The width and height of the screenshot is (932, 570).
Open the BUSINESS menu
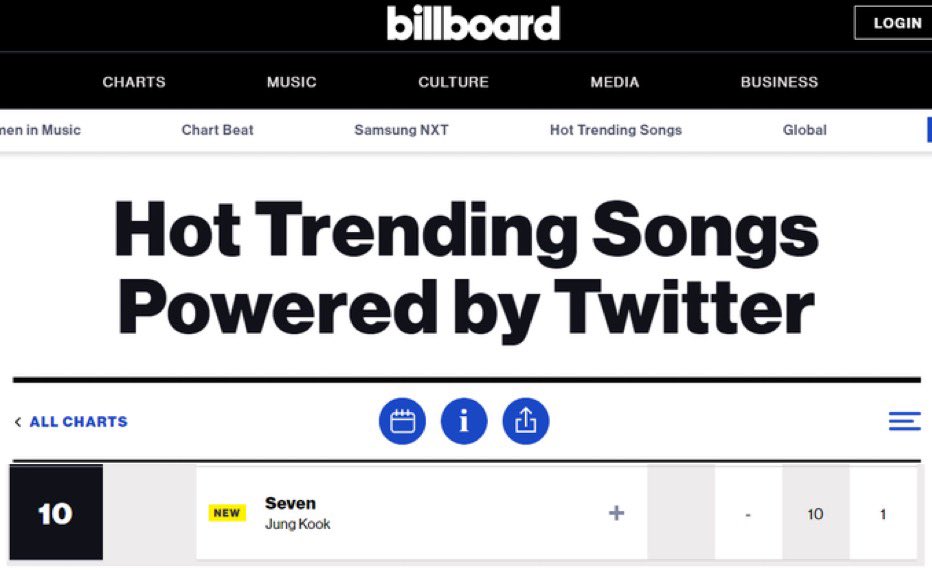(x=779, y=82)
